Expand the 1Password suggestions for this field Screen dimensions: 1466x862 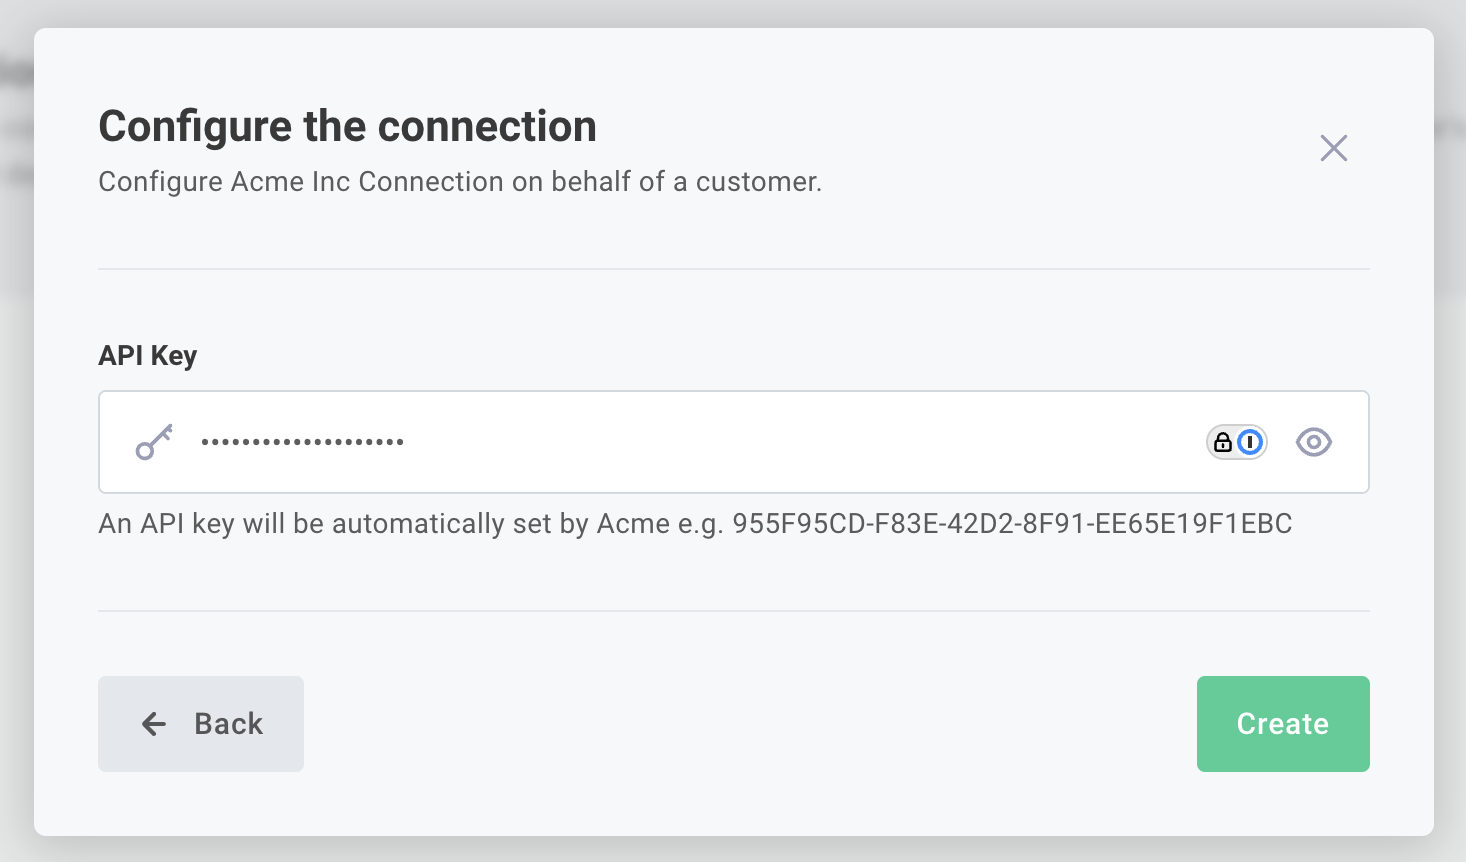click(x=1237, y=442)
